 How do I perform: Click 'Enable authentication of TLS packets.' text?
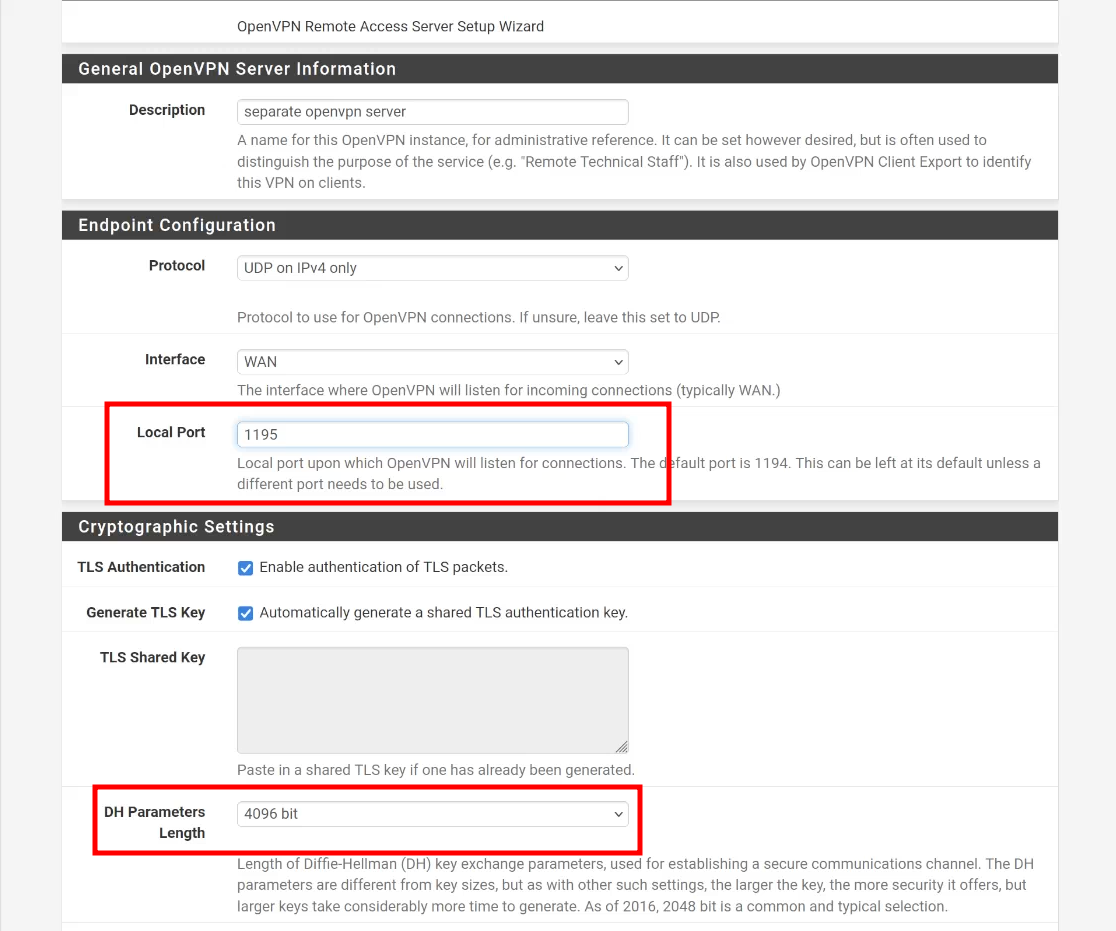[x=384, y=567]
